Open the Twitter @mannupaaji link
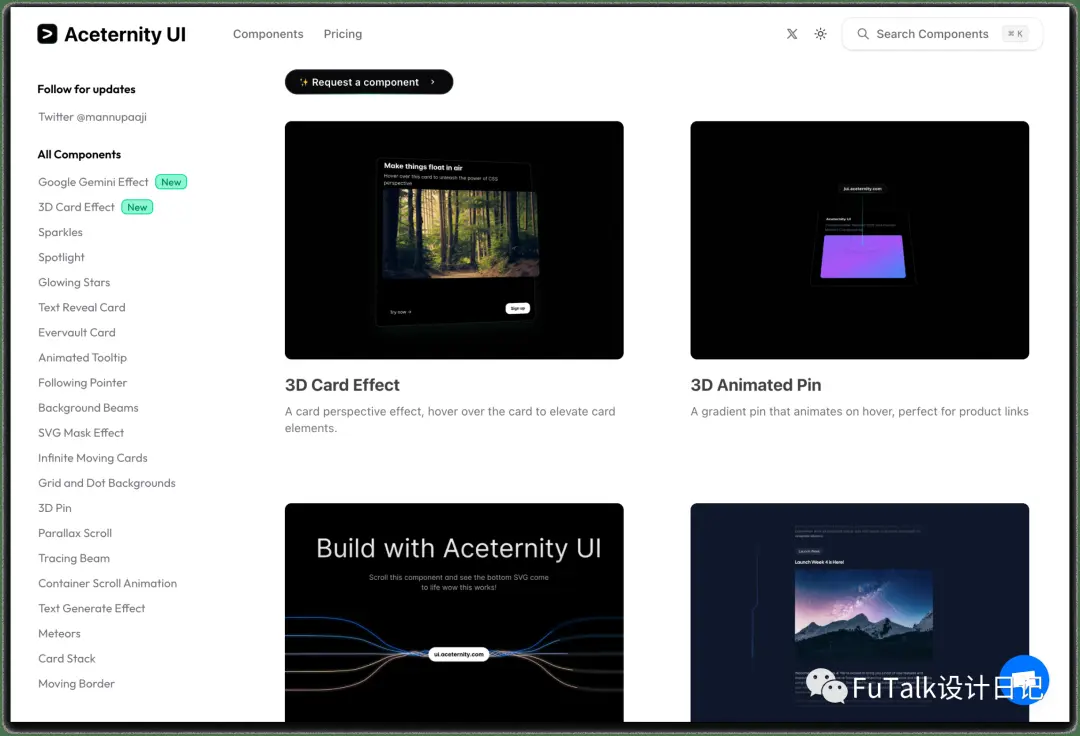Viewport: 1080px width, 736px height. click(92, 117)
